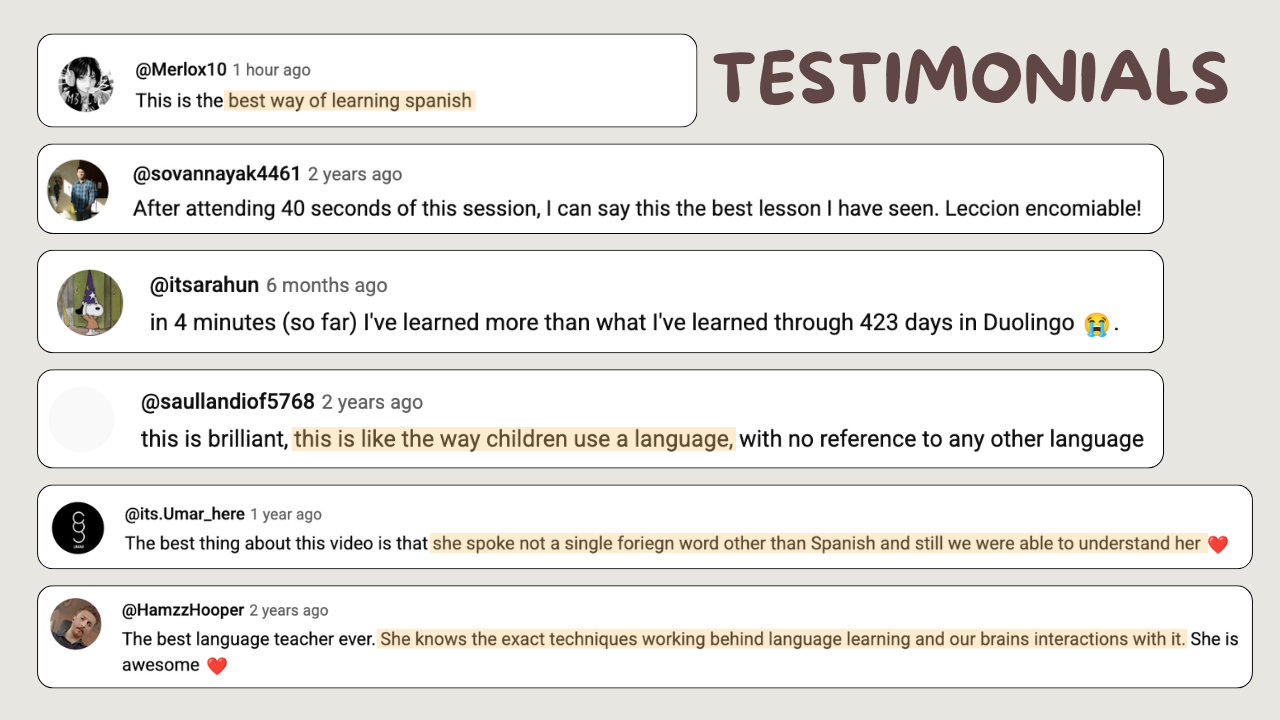Open the @itsarahun username link
The height and width of the screenshot is (720, 1280).
tap(204, 285)
